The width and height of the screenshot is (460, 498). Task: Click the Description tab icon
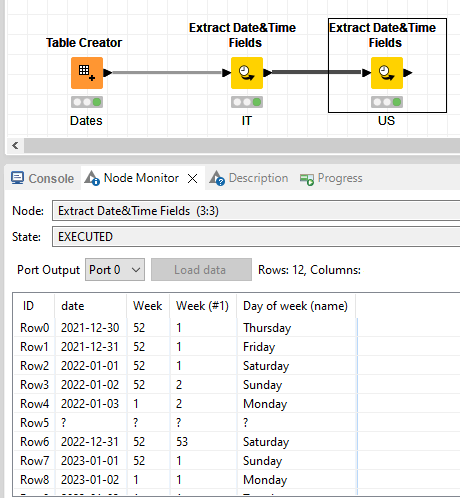pyautogui.click(x=217, y=178)
